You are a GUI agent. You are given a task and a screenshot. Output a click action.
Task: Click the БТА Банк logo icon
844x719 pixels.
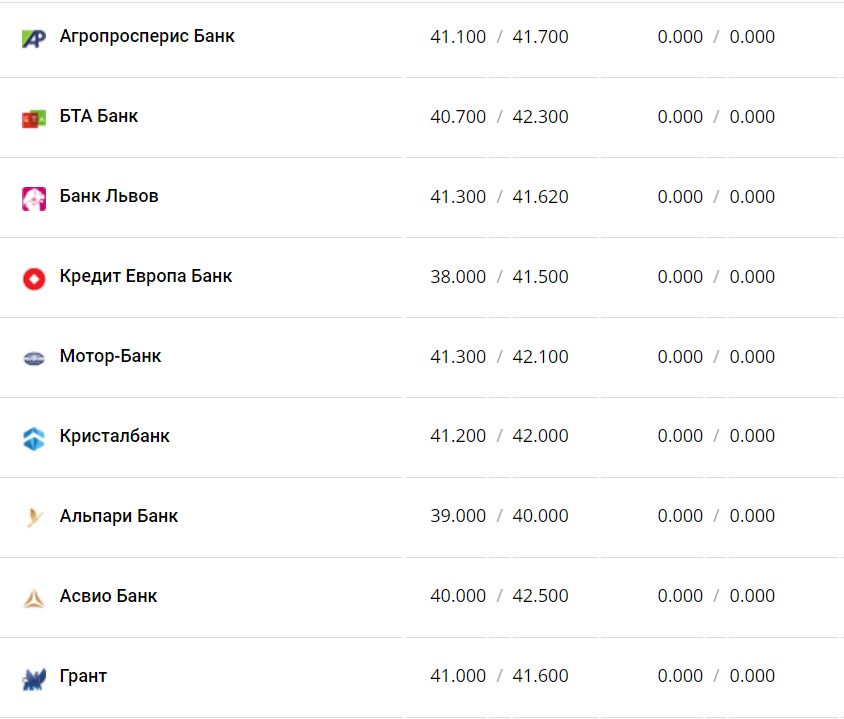[34, 118]
